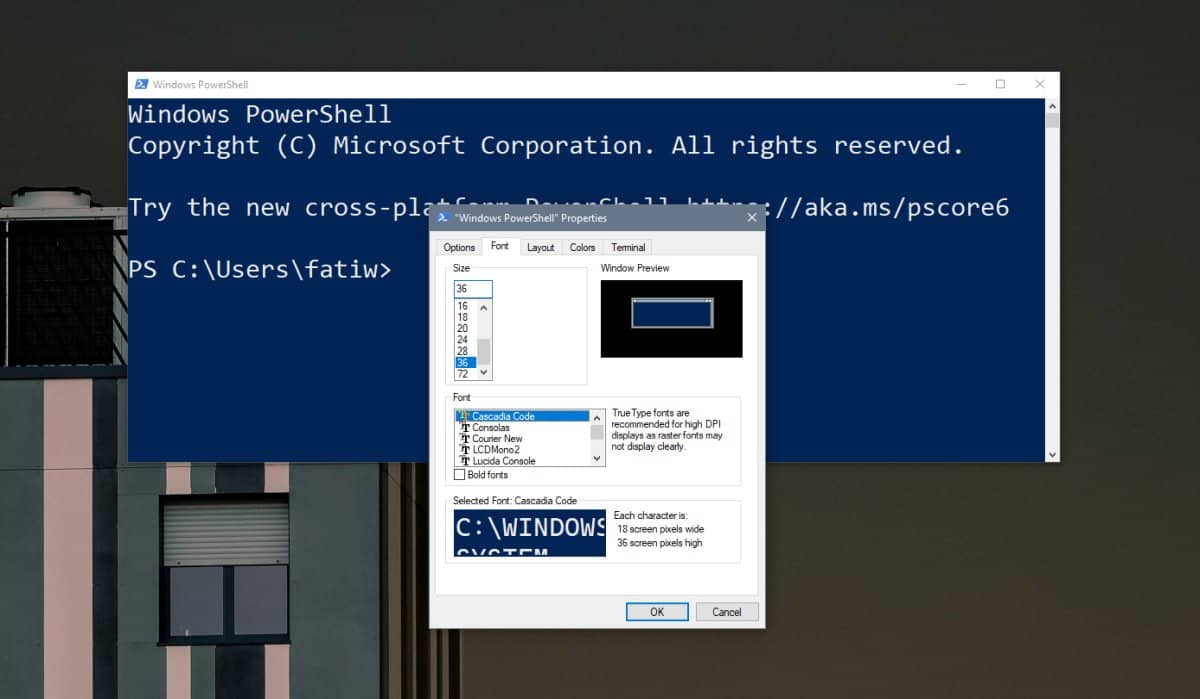Select size 16 in the list
Viewport: 1200px width, 699px height.
[463, 306]
